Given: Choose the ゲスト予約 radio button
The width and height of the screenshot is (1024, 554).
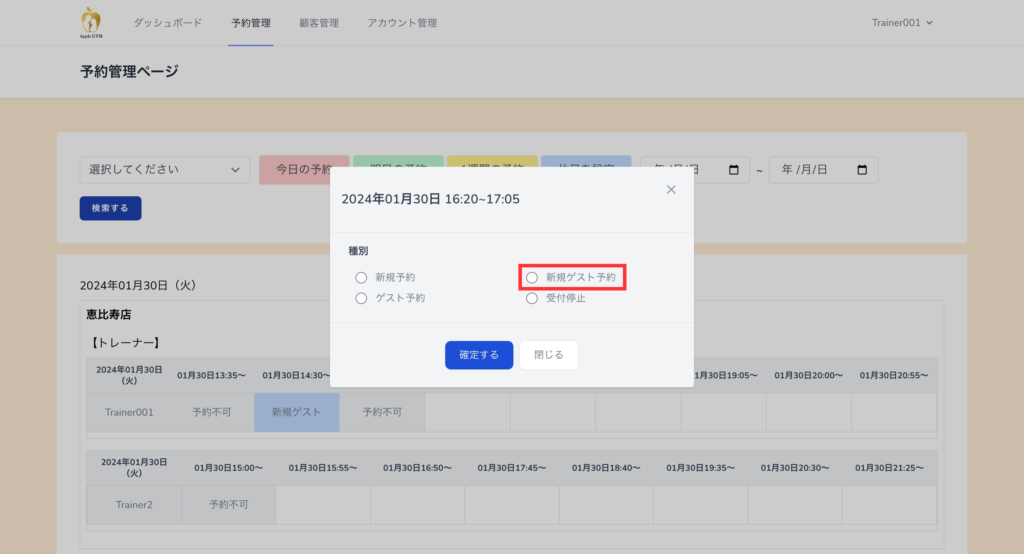Looking at the screenshot, I should [361, 298].
